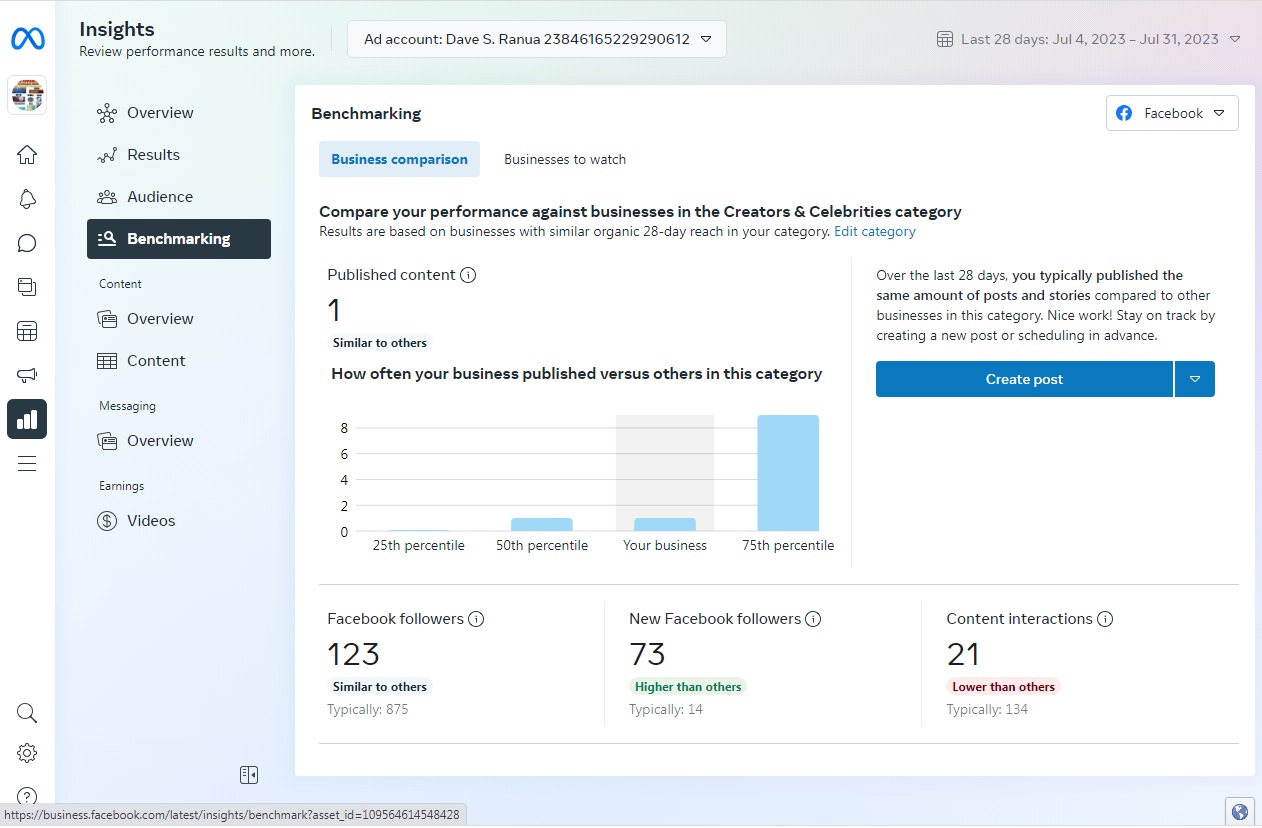Open the All tools hamburger icon
The width and height of the screenshot is (1262, 828).
[27, 463]
